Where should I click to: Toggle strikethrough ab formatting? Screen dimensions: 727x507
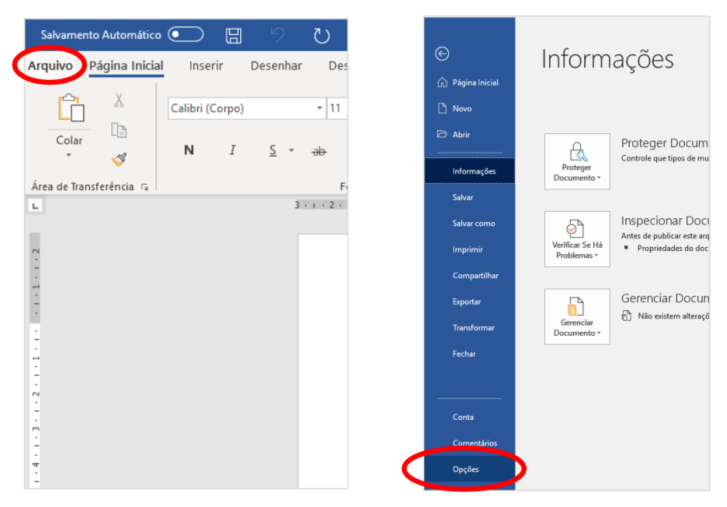coord(319,151)
